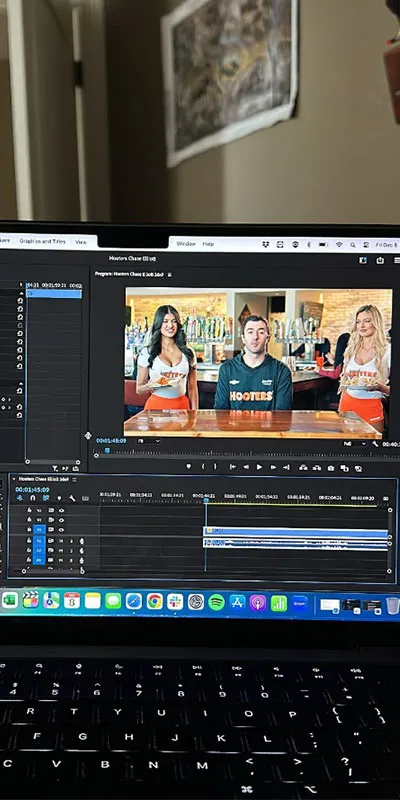Screen dimensions: 400x800
Task: Click the Lift button in Program monitor
Action: pyautogui.click(x=303, y=467)
